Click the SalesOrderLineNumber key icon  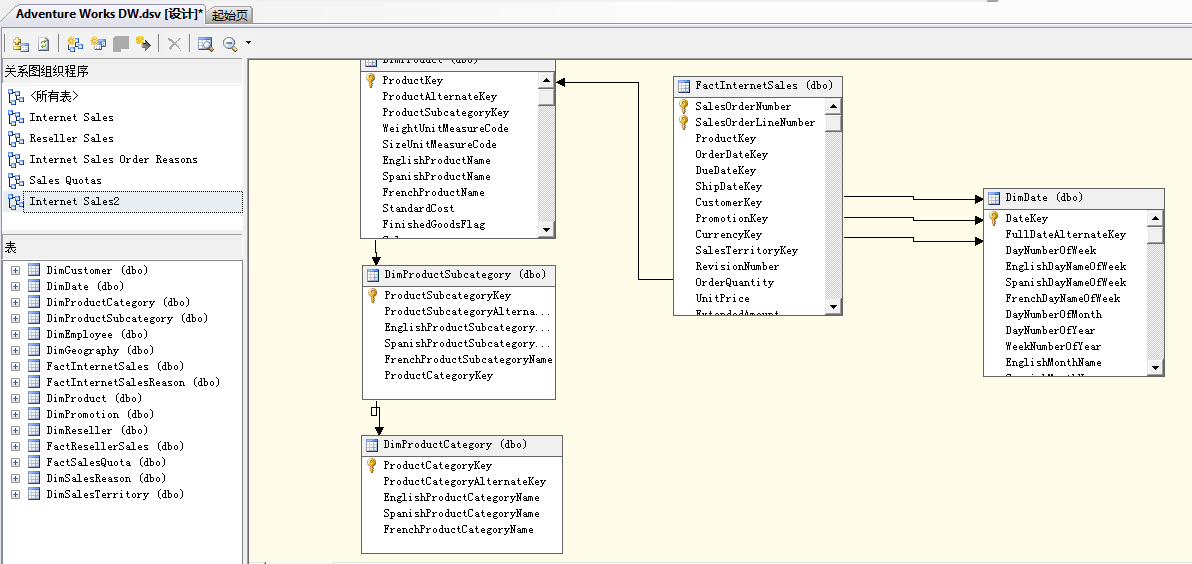(683, 122)
